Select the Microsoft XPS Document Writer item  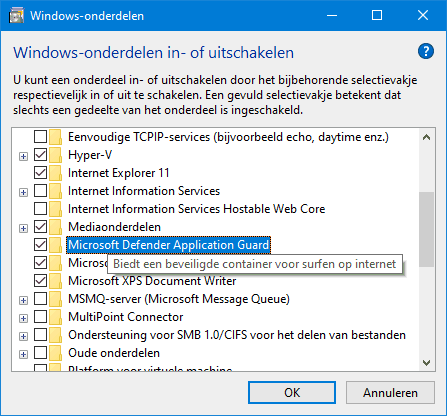(152, 281)
